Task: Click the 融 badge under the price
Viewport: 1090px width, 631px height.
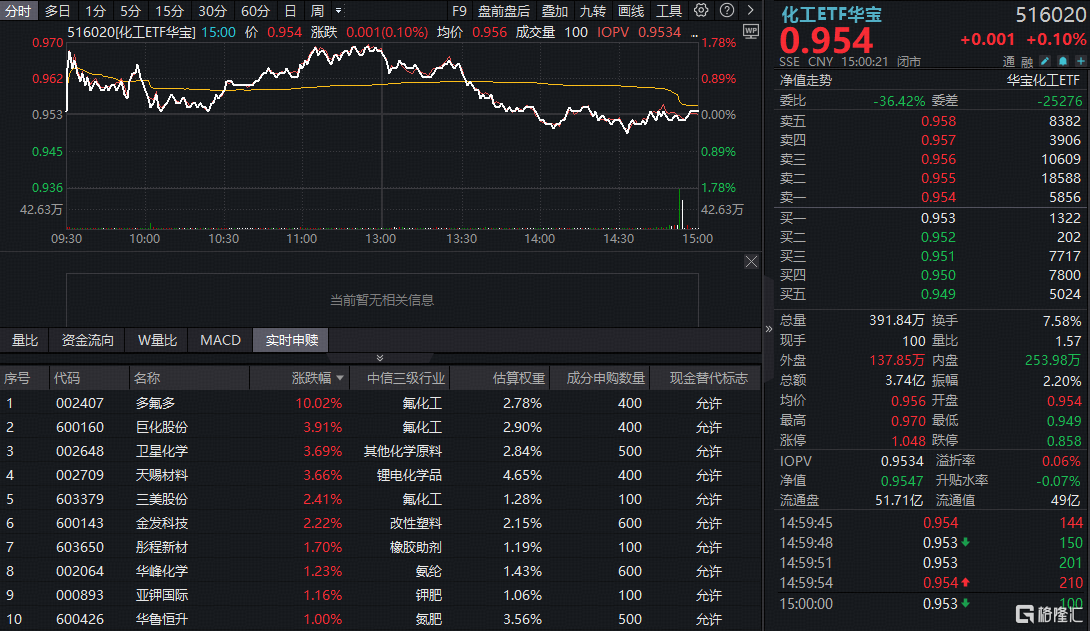Action: pyautogui.click(x=1027, y=62)
